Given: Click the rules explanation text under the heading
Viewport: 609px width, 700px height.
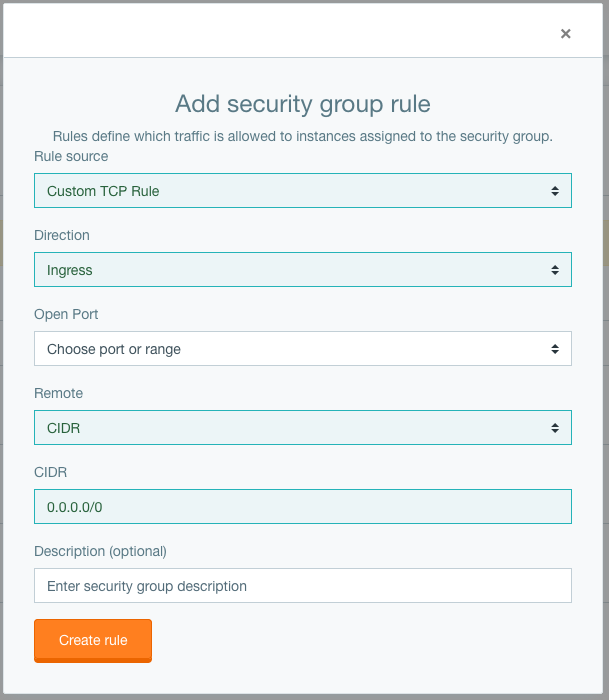Looking at the screenshot, I should [303, 136].
